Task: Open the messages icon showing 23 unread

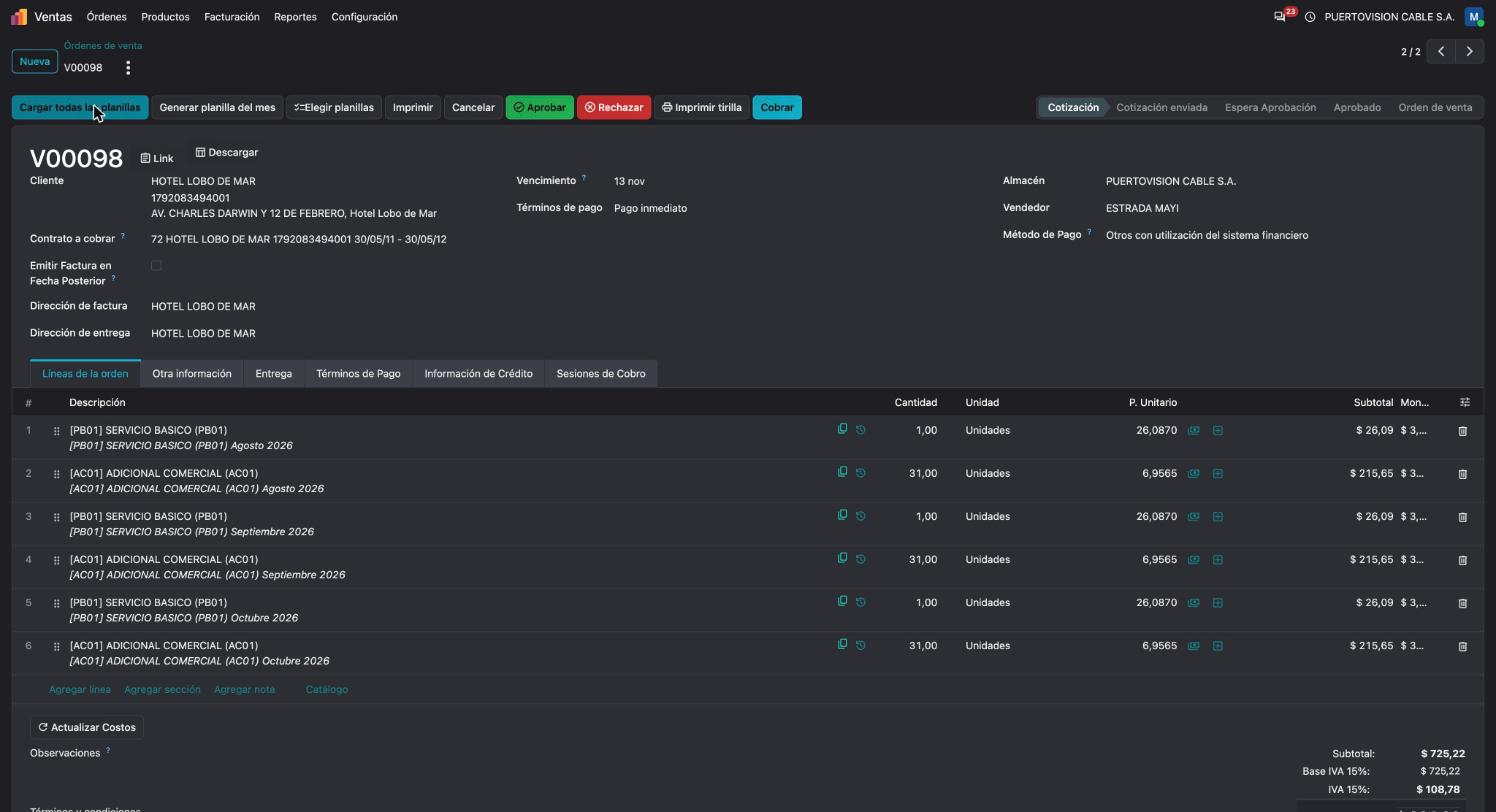Action: (1280, 17)
